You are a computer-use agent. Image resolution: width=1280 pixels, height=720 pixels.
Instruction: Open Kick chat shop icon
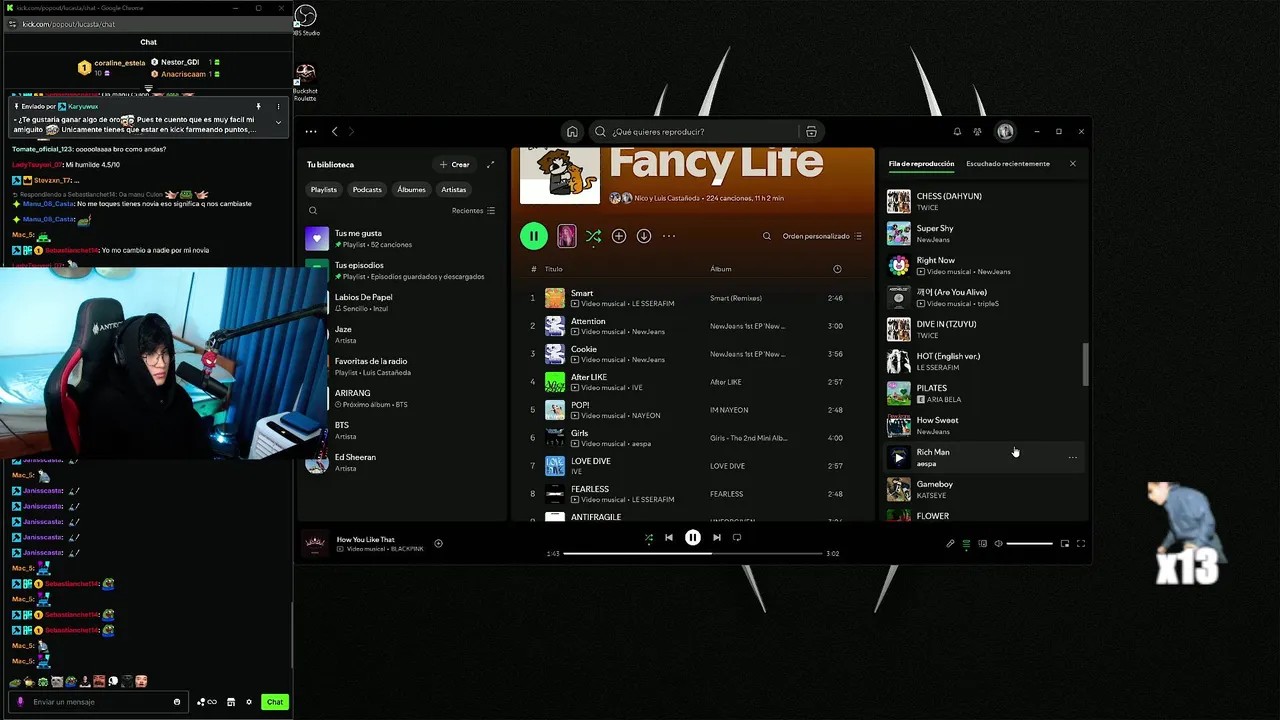[231, 702]
